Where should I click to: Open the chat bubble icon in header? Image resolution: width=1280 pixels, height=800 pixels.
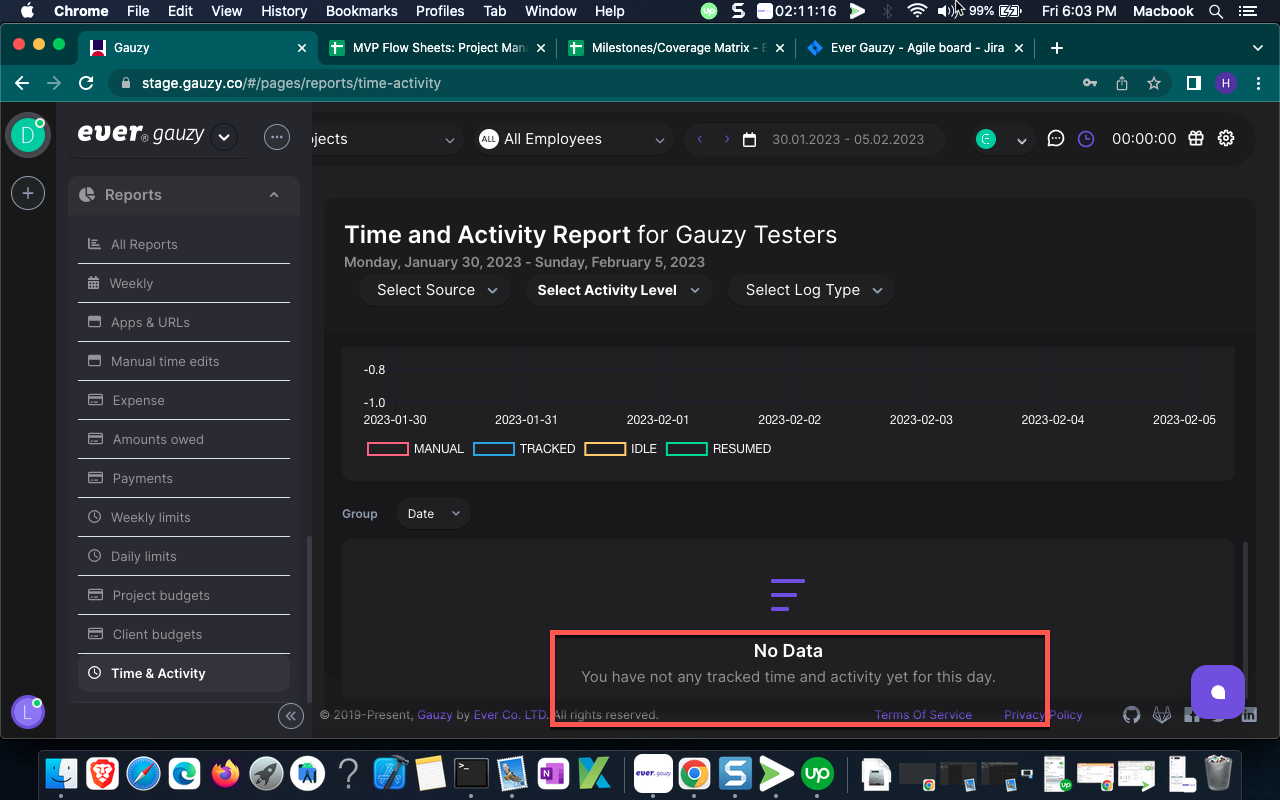[1055, 139]
